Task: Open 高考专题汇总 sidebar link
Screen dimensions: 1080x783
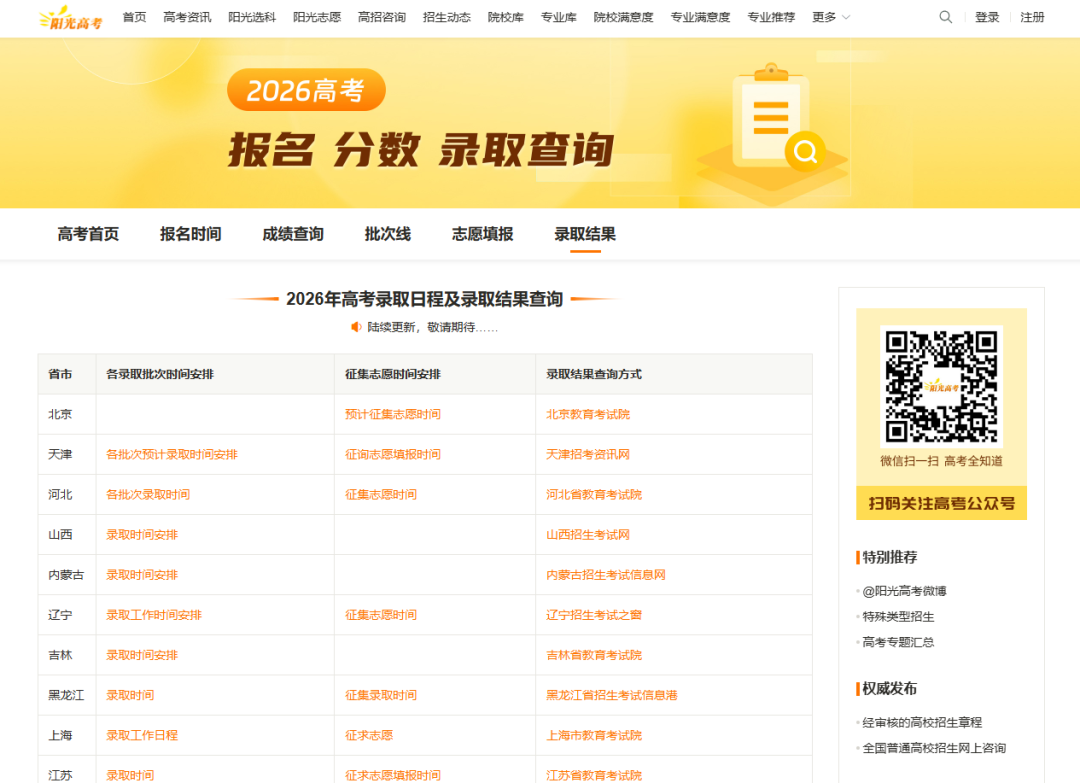Action: click(898, 642)
